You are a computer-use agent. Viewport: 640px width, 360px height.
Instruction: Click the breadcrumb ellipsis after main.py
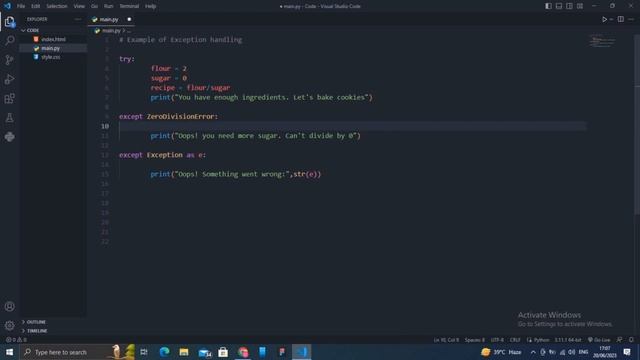(129, 31)
